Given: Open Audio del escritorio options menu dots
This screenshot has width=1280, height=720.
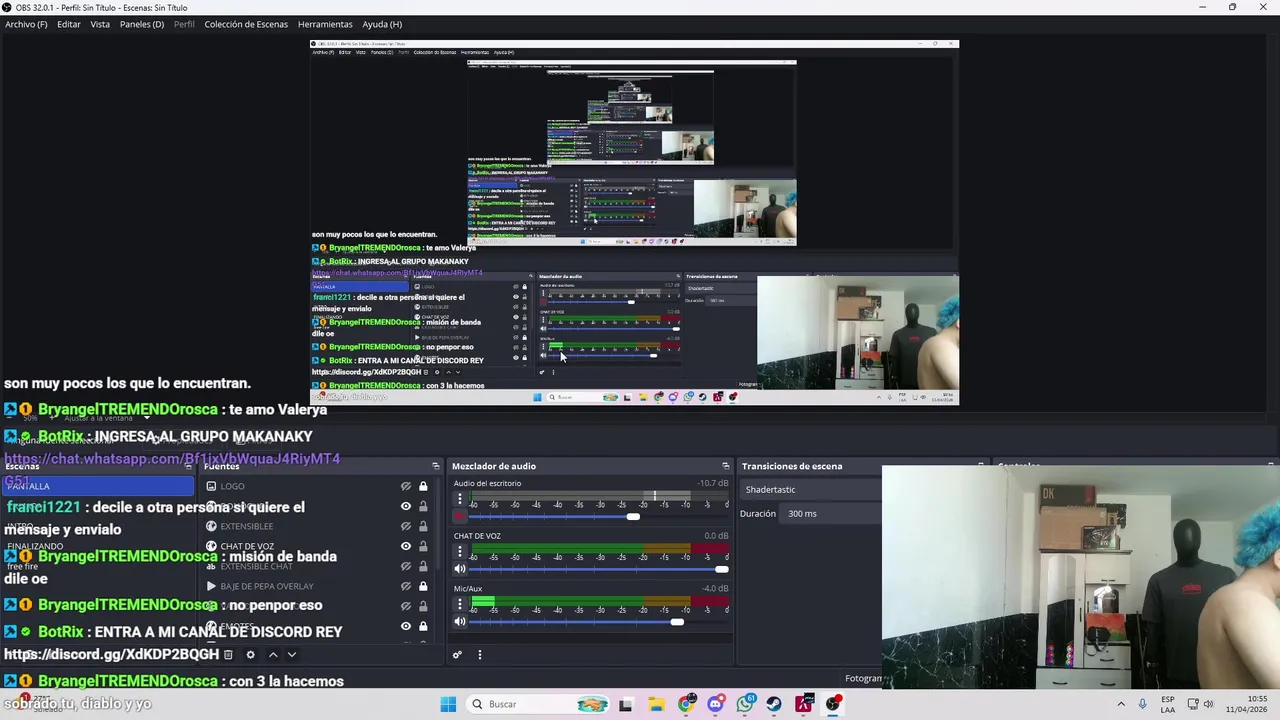Looking at the screenshot, I should coord(460,499).
